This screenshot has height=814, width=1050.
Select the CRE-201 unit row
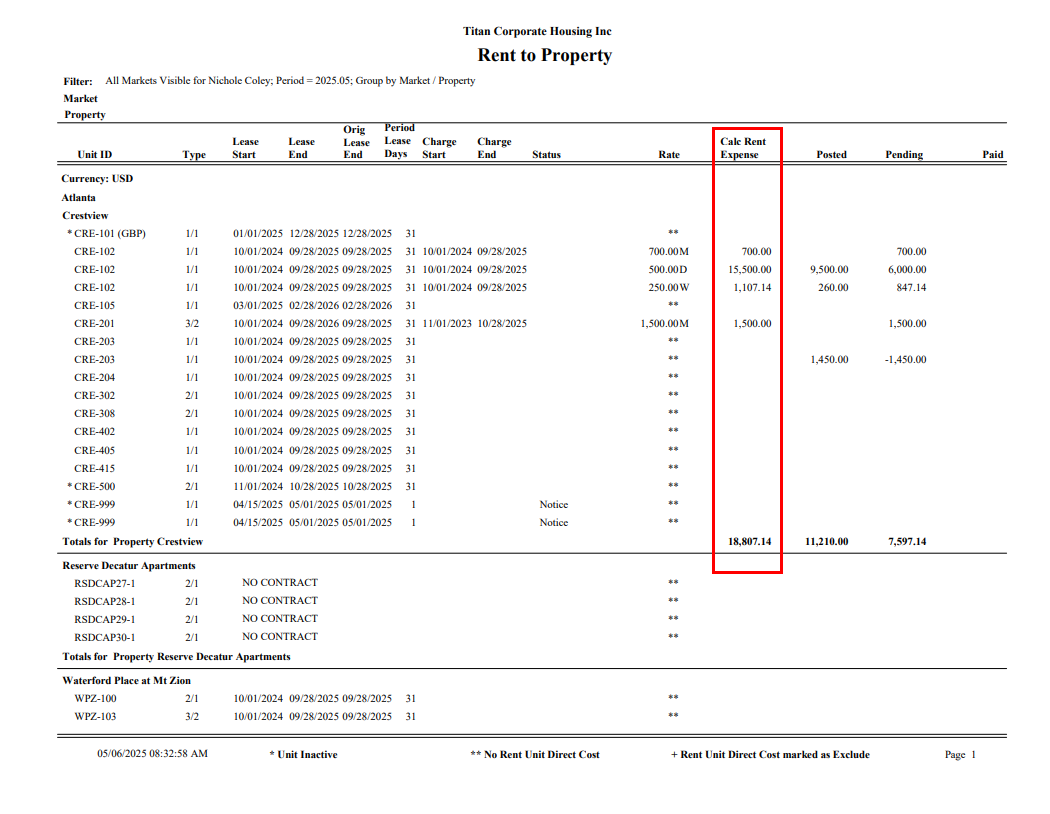94,324
